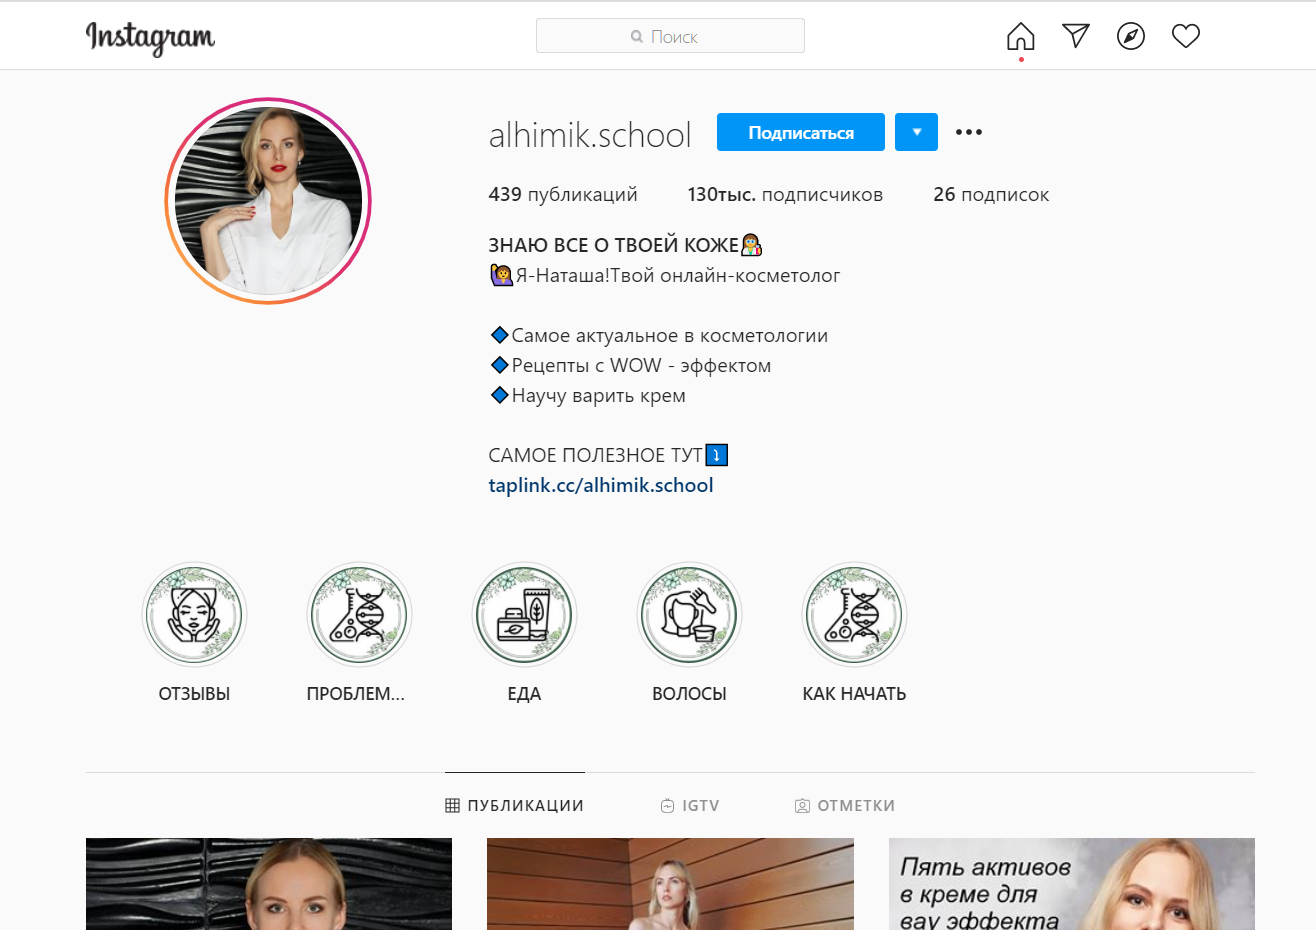Open the post Пять активов в креме

(1072, 884)
